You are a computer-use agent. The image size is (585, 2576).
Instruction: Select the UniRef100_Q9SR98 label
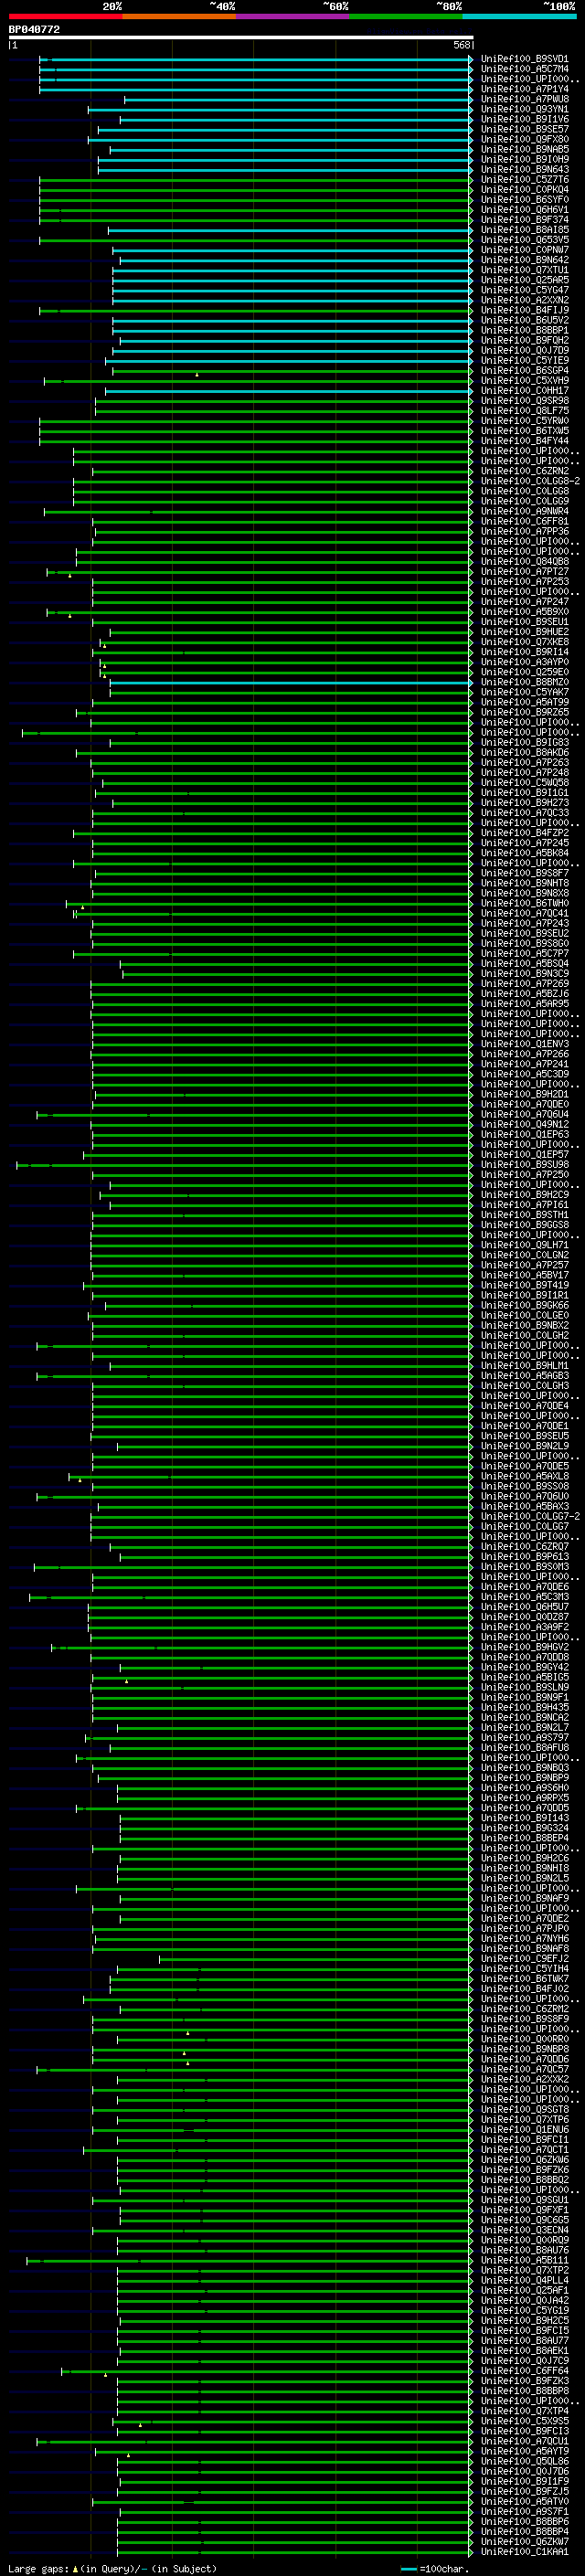pyautogui.click(x=524, y=401)
